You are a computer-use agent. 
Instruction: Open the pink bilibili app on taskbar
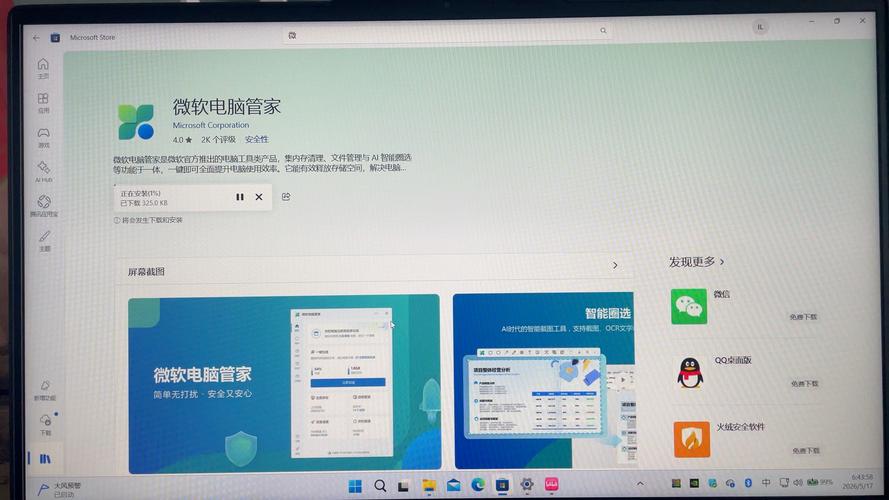551,484
